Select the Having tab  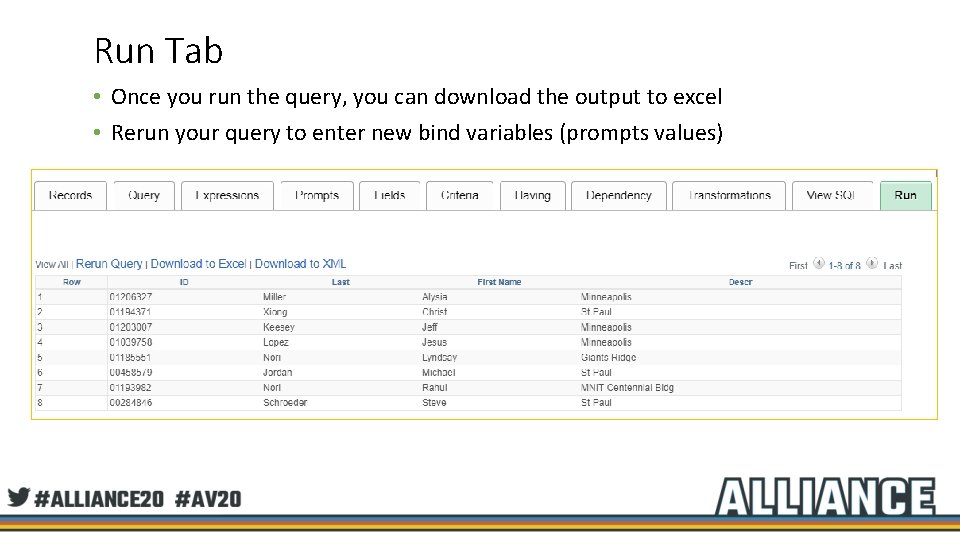point(533,195)
